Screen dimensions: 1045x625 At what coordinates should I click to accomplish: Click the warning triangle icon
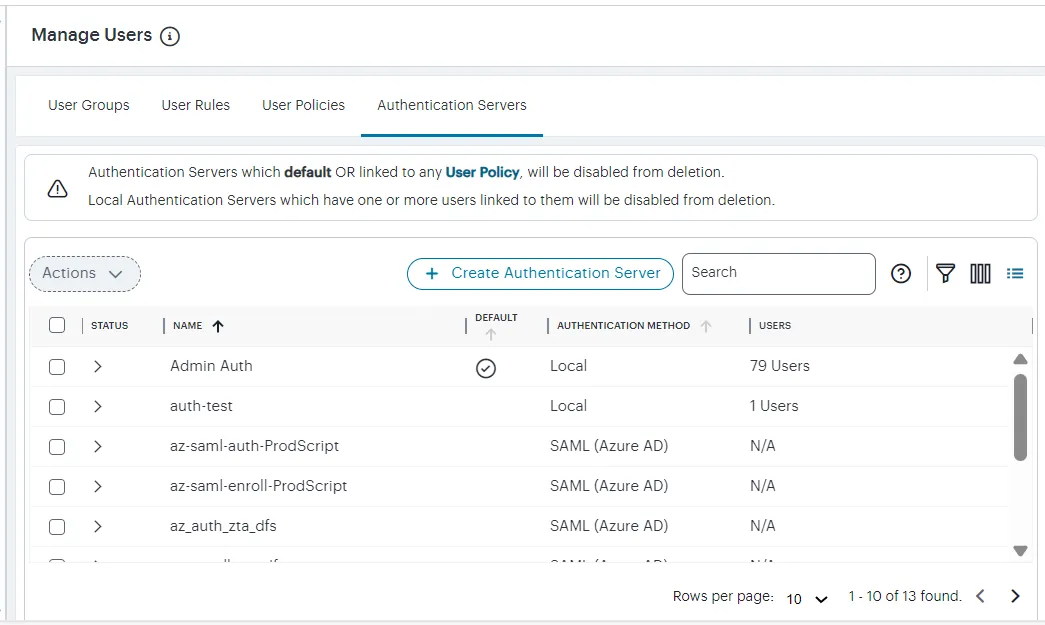tap(57, 189)
